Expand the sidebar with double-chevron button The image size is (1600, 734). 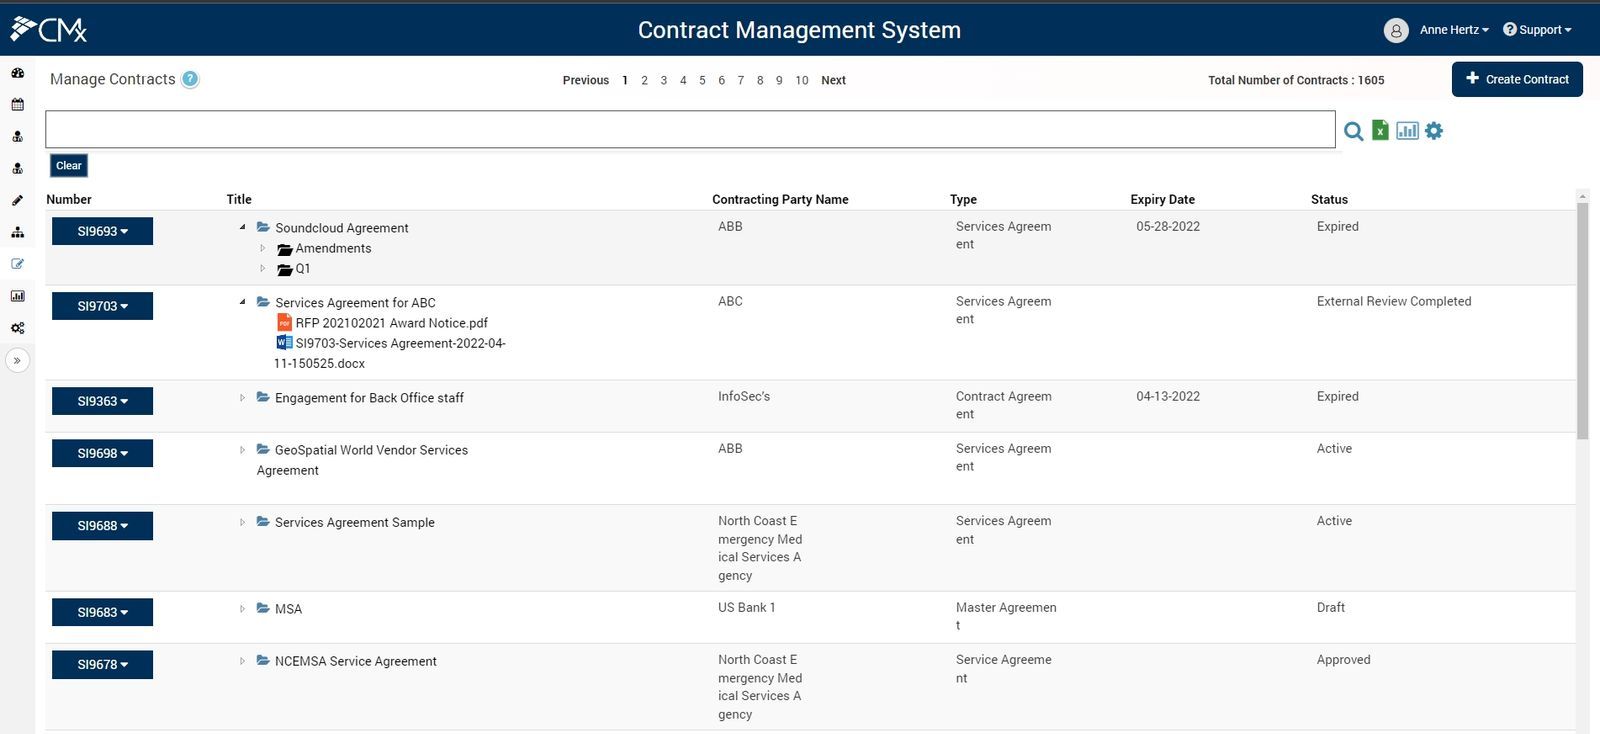(17, 360)
